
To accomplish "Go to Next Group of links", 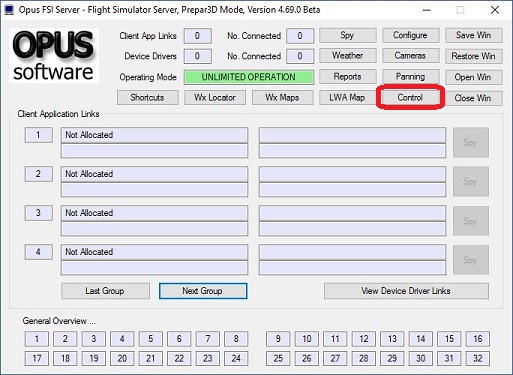I will pos(203,291).
